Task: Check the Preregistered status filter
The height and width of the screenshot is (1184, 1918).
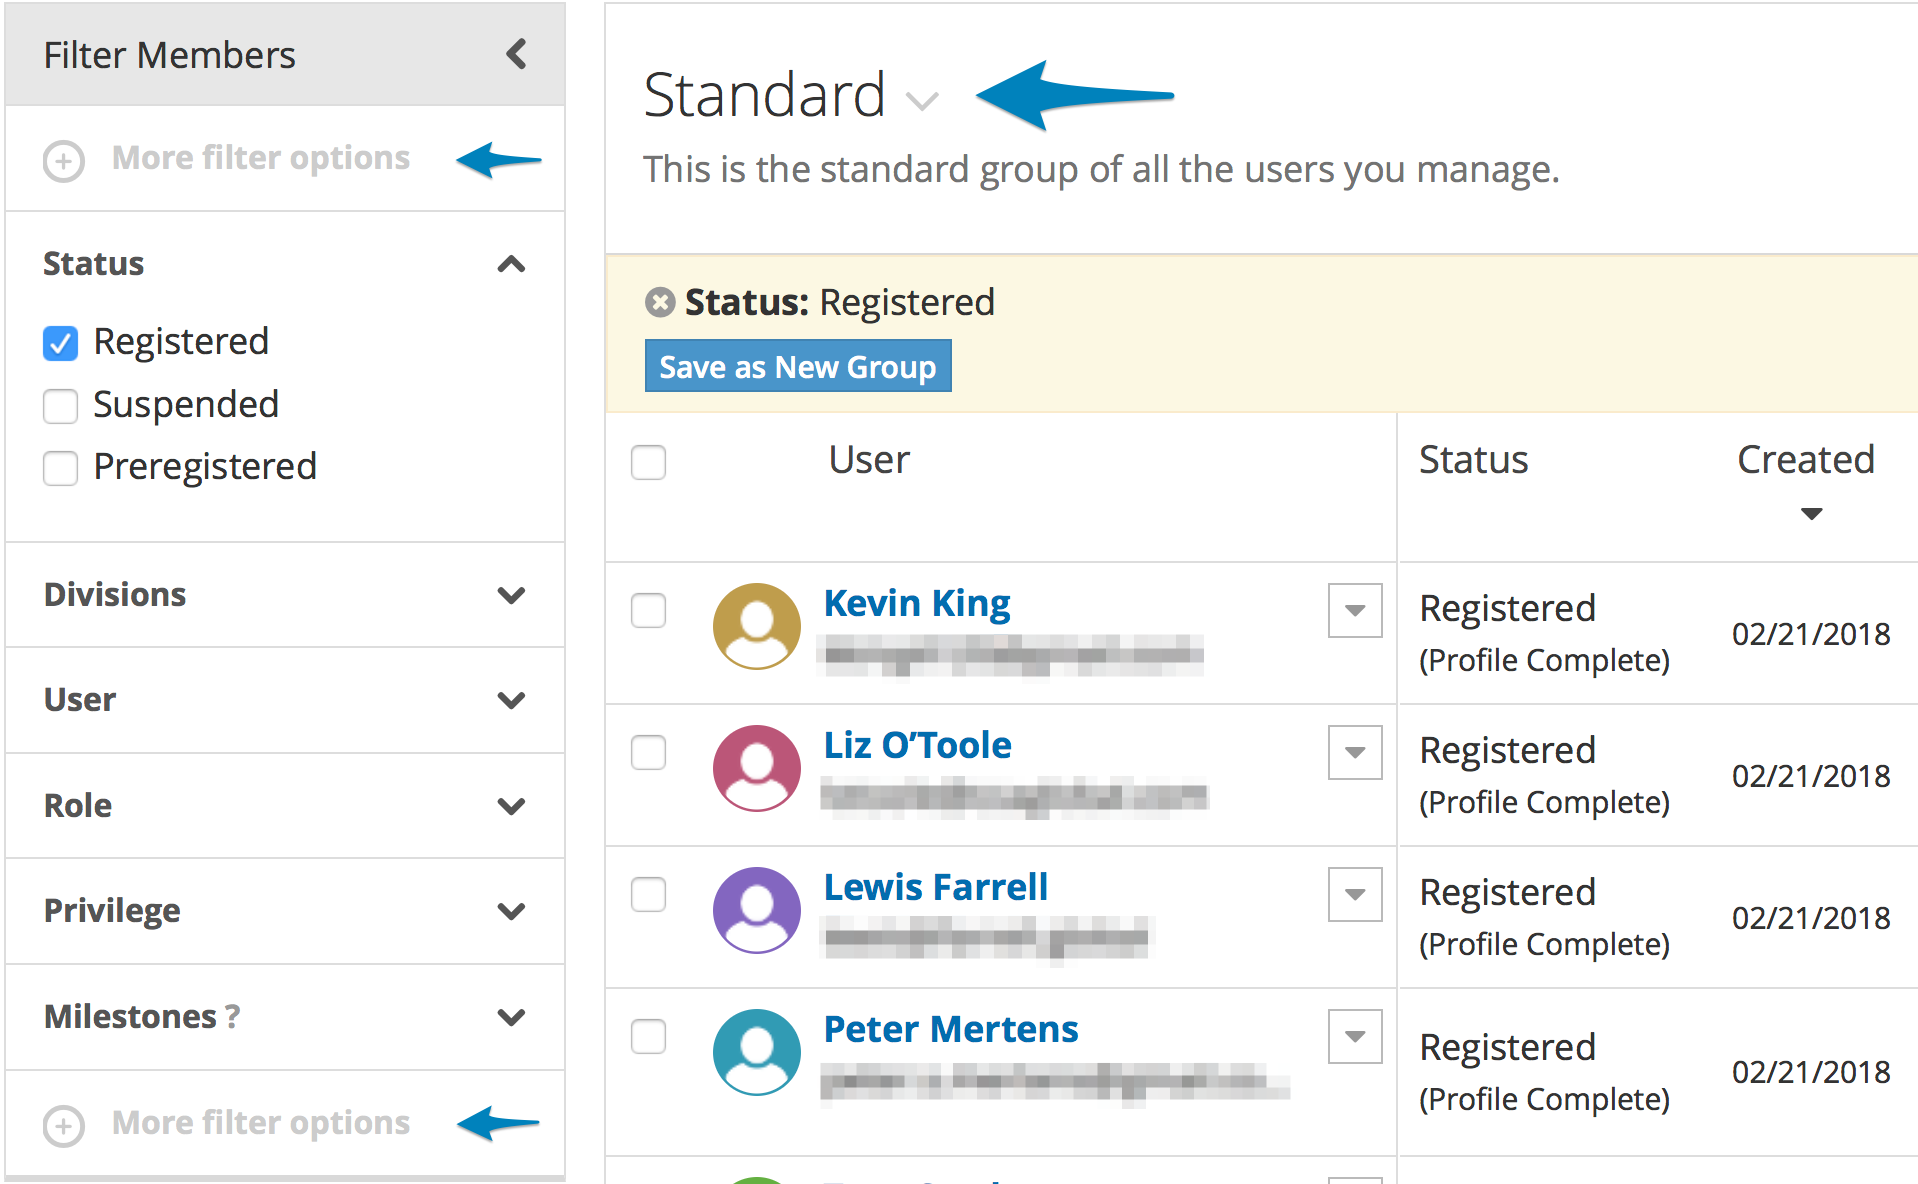Action: pos(60,468)
